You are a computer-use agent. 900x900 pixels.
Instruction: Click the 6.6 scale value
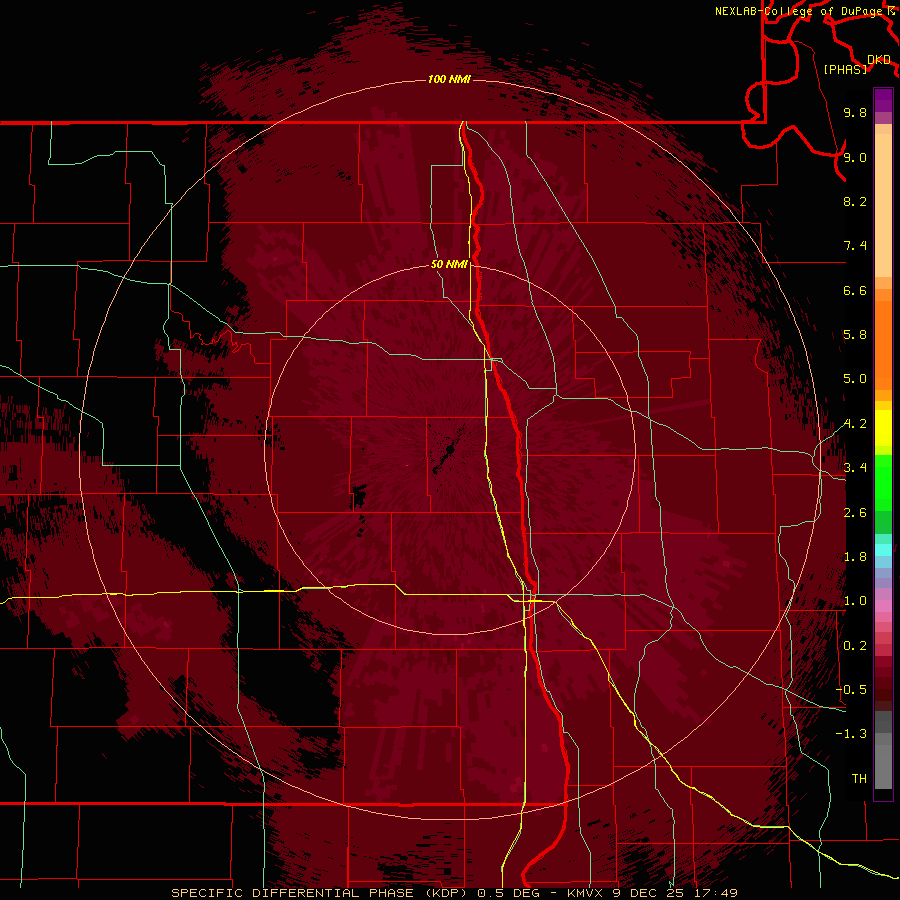(855, 290)
